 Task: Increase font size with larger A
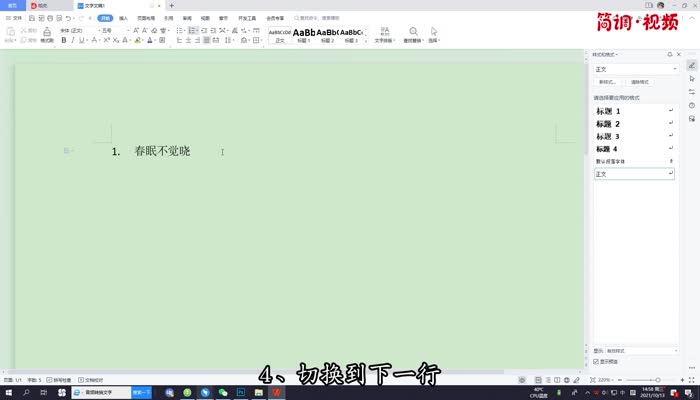tap(136, 30)
